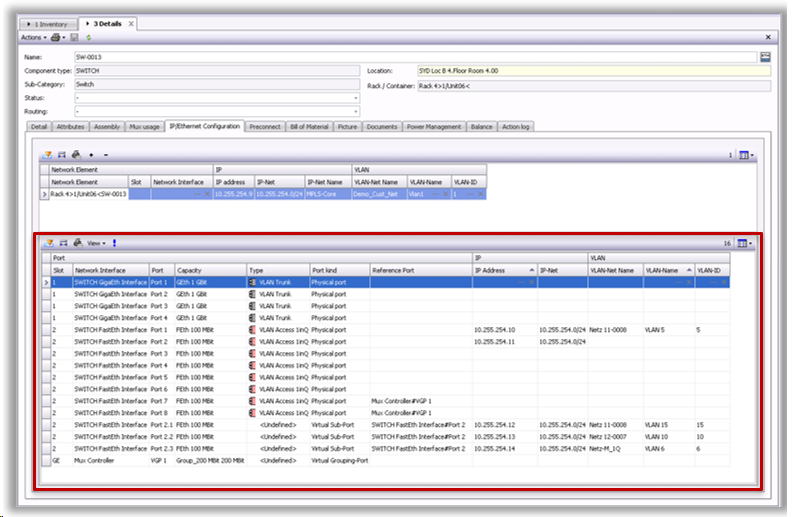Screen dimensions: 792x517
Task: Switch to the 1 Inventory tab
Action: point(48,24)
